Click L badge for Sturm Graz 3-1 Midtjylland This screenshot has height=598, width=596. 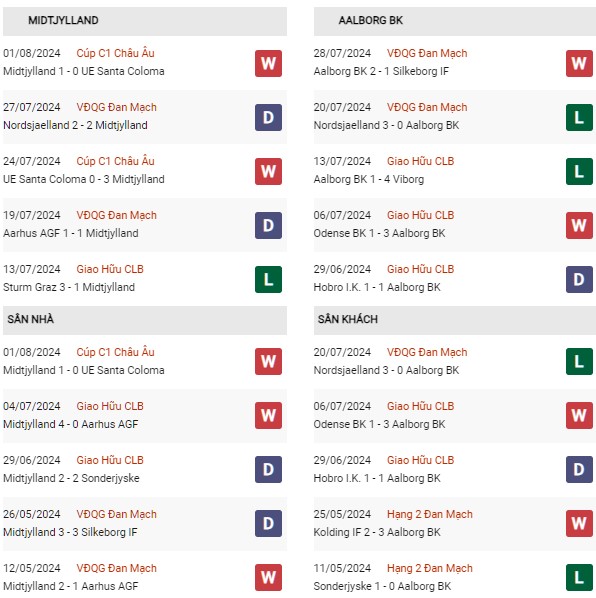click(x=268, y=280)
